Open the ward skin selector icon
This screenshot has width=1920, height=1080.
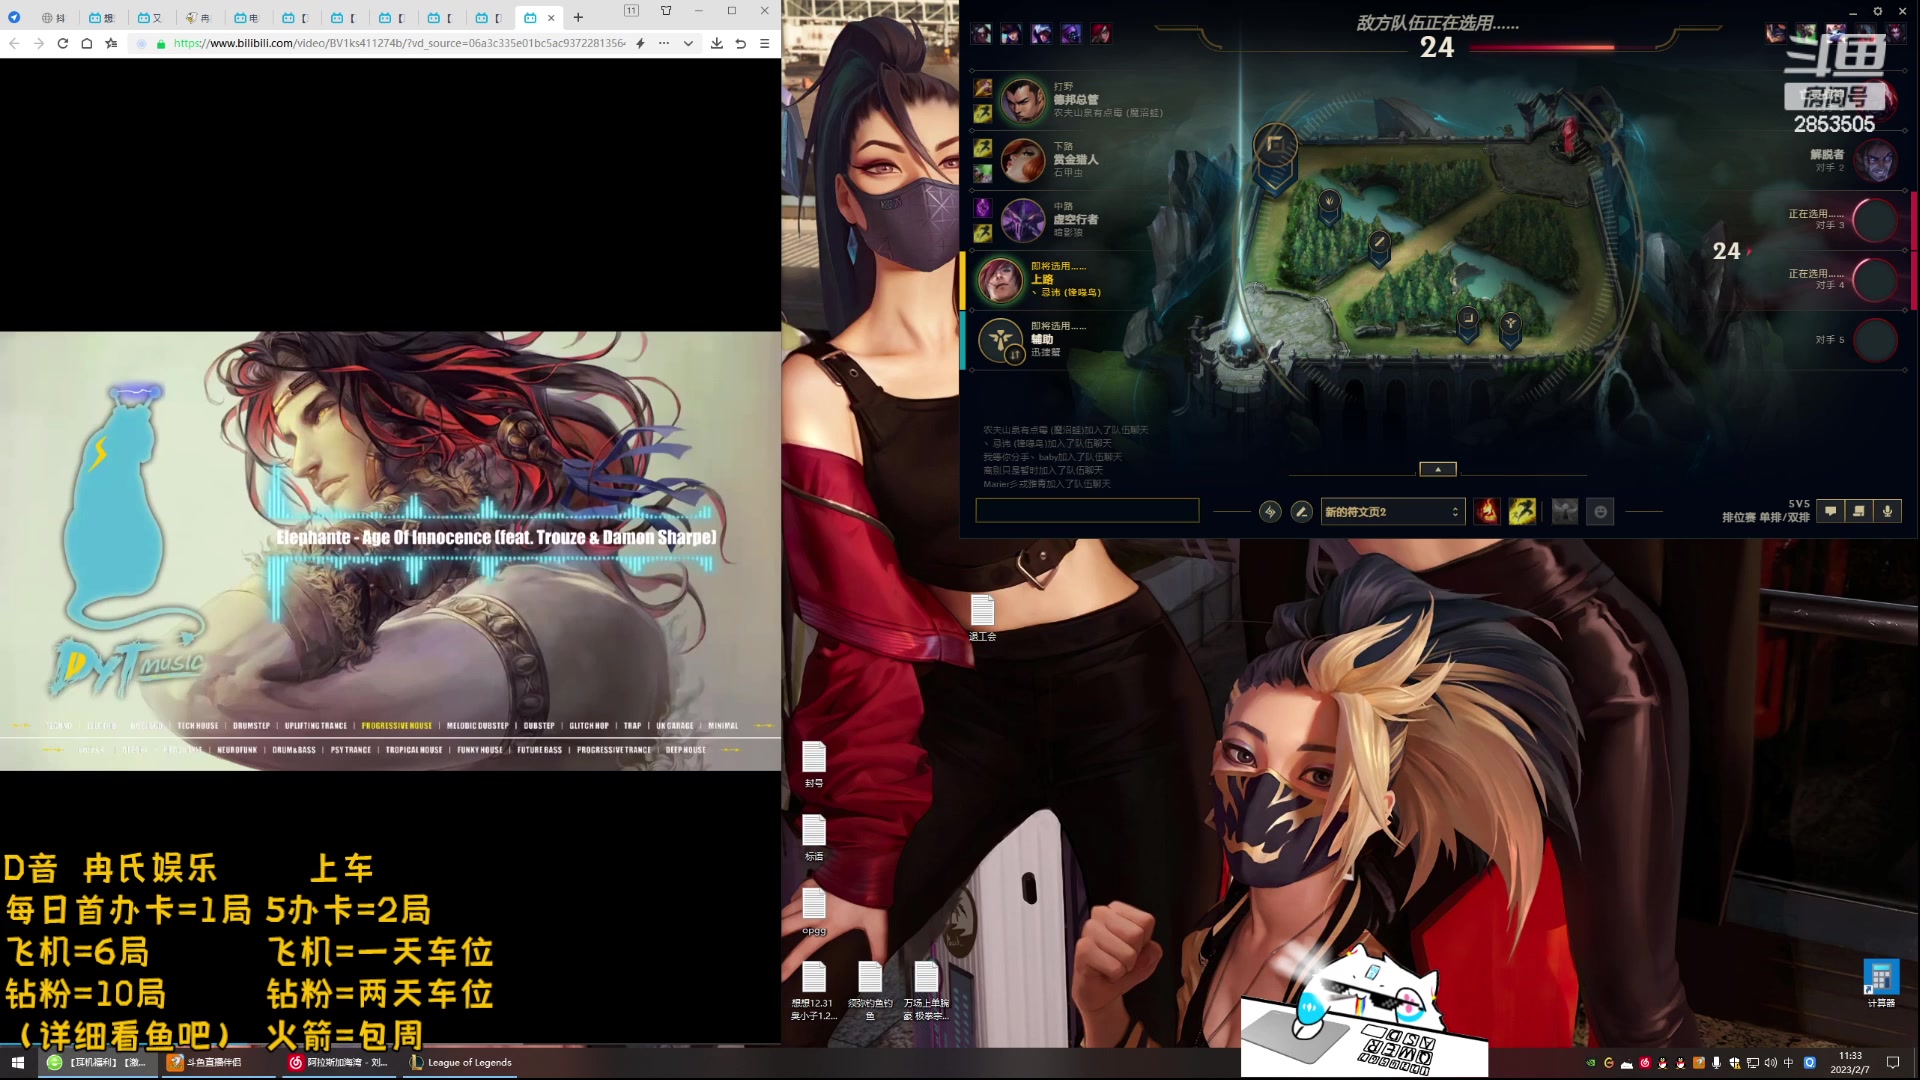(1565, 512)
